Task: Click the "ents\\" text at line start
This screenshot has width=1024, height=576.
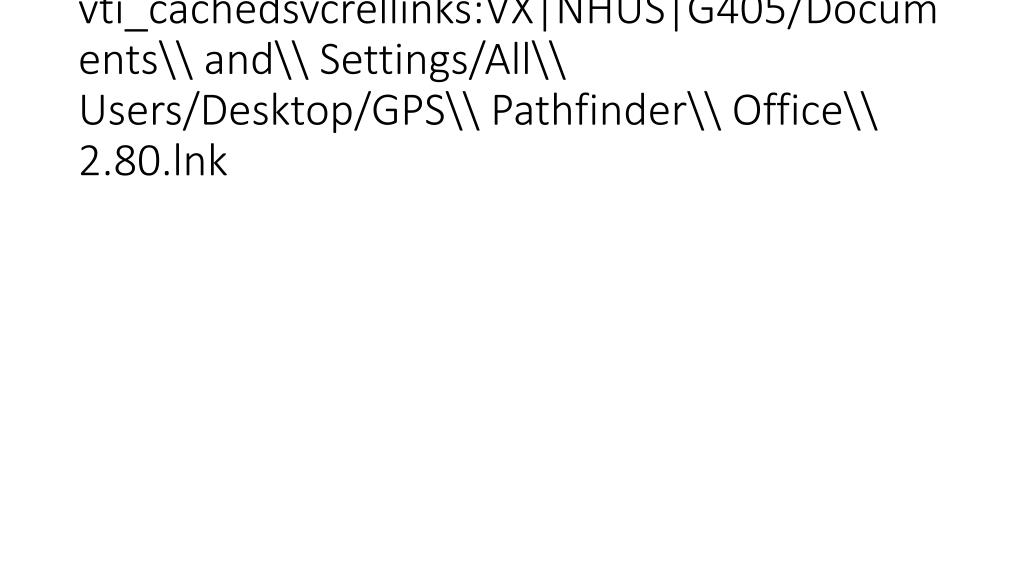Action: tap(136, 61)
